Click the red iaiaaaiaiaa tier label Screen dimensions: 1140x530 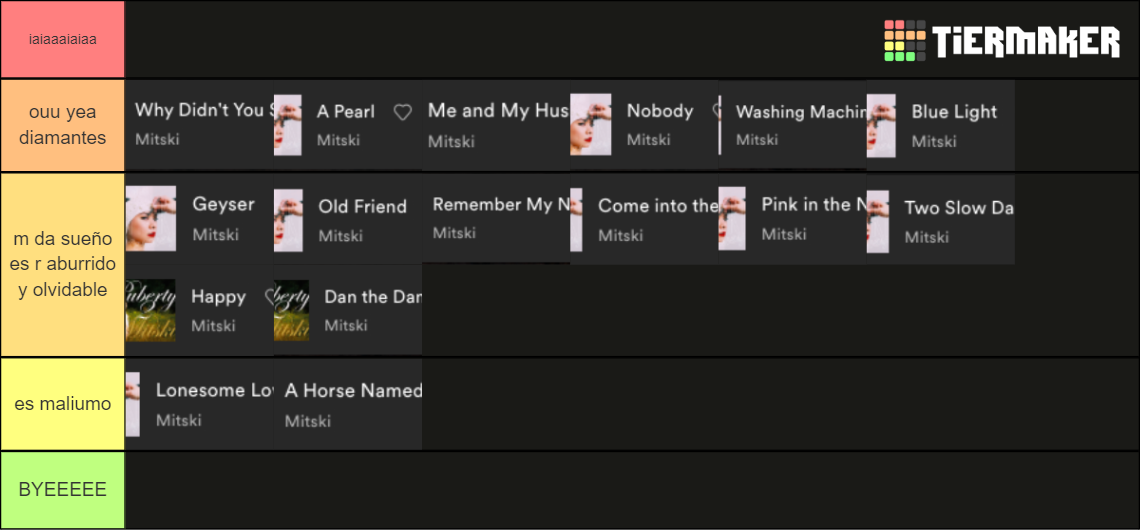[x=63, y=39]
